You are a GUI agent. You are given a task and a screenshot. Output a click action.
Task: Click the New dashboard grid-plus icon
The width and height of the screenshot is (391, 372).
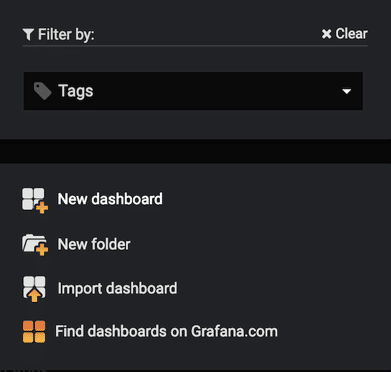35,200
